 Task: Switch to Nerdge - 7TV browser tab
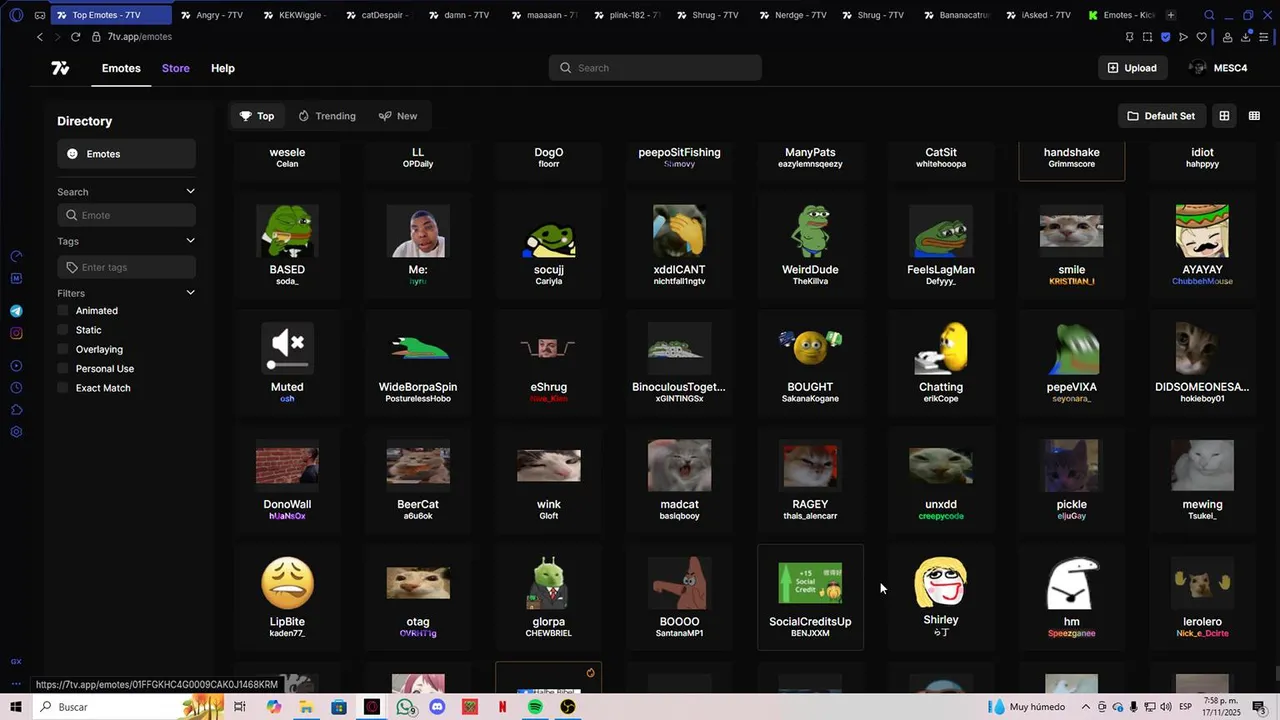coord(796,15)
